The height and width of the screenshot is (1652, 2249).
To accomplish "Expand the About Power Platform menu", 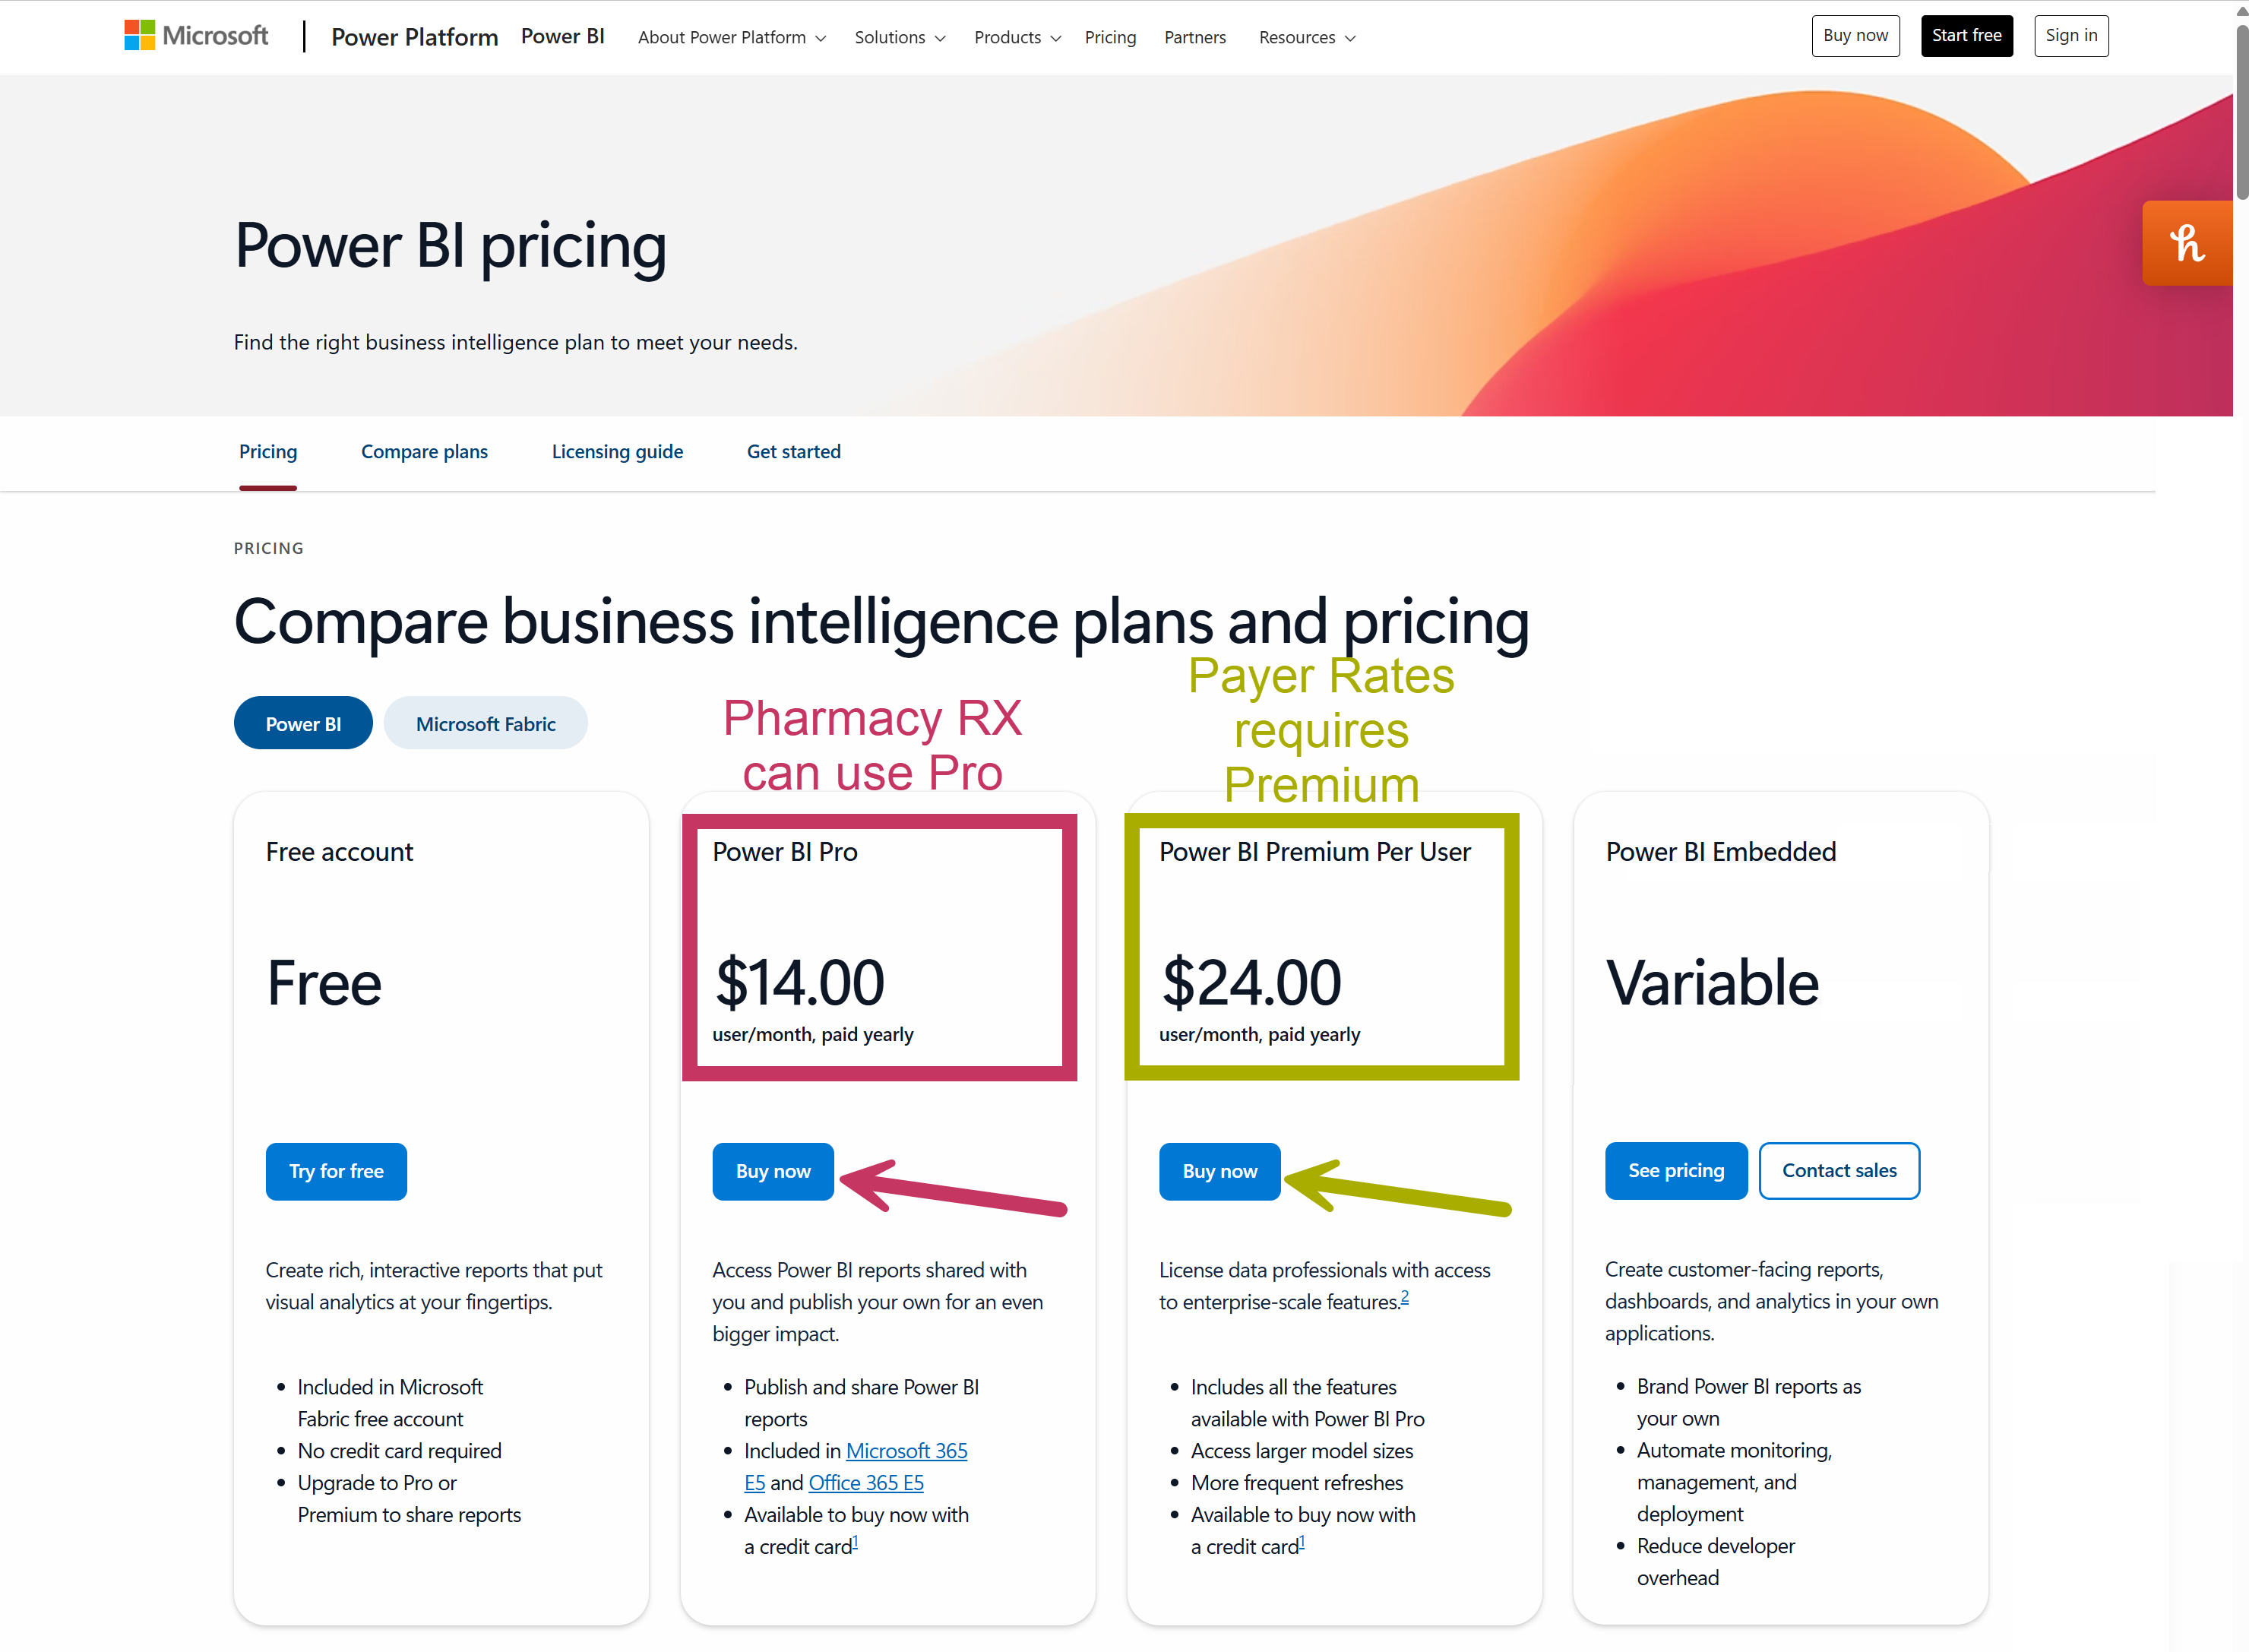I will pos(732,37).
